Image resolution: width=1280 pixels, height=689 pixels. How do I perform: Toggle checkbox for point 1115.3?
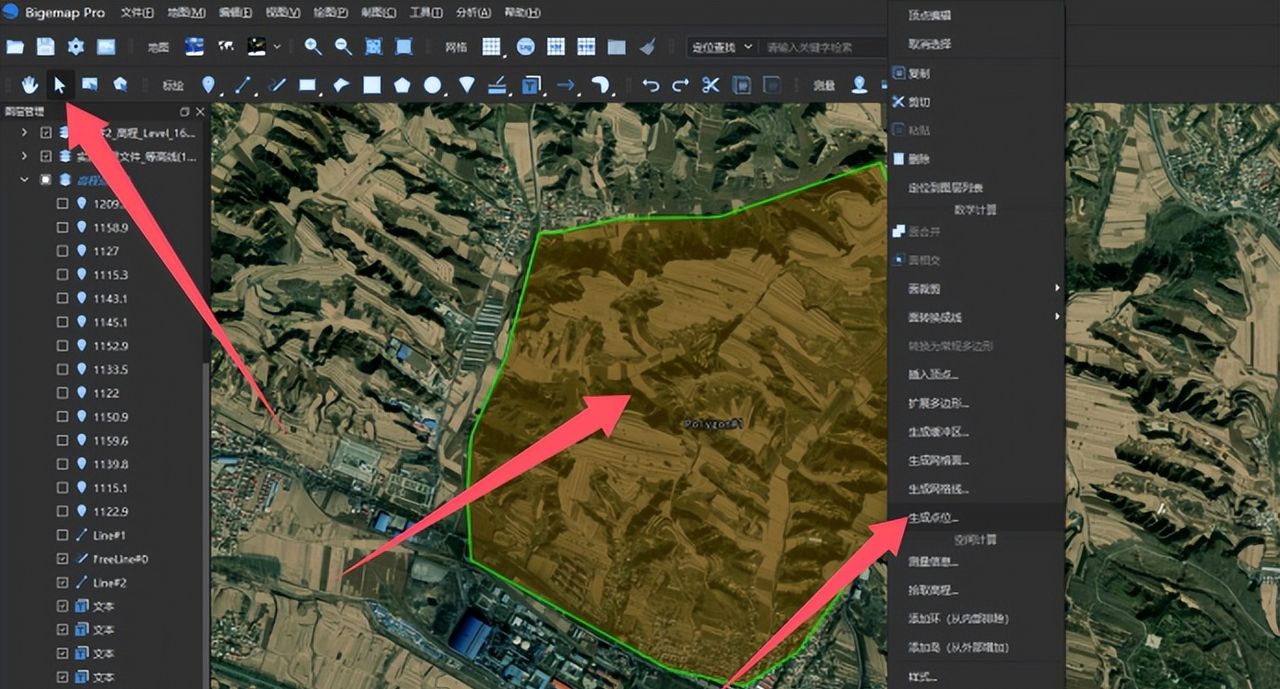tap(63, 274)
